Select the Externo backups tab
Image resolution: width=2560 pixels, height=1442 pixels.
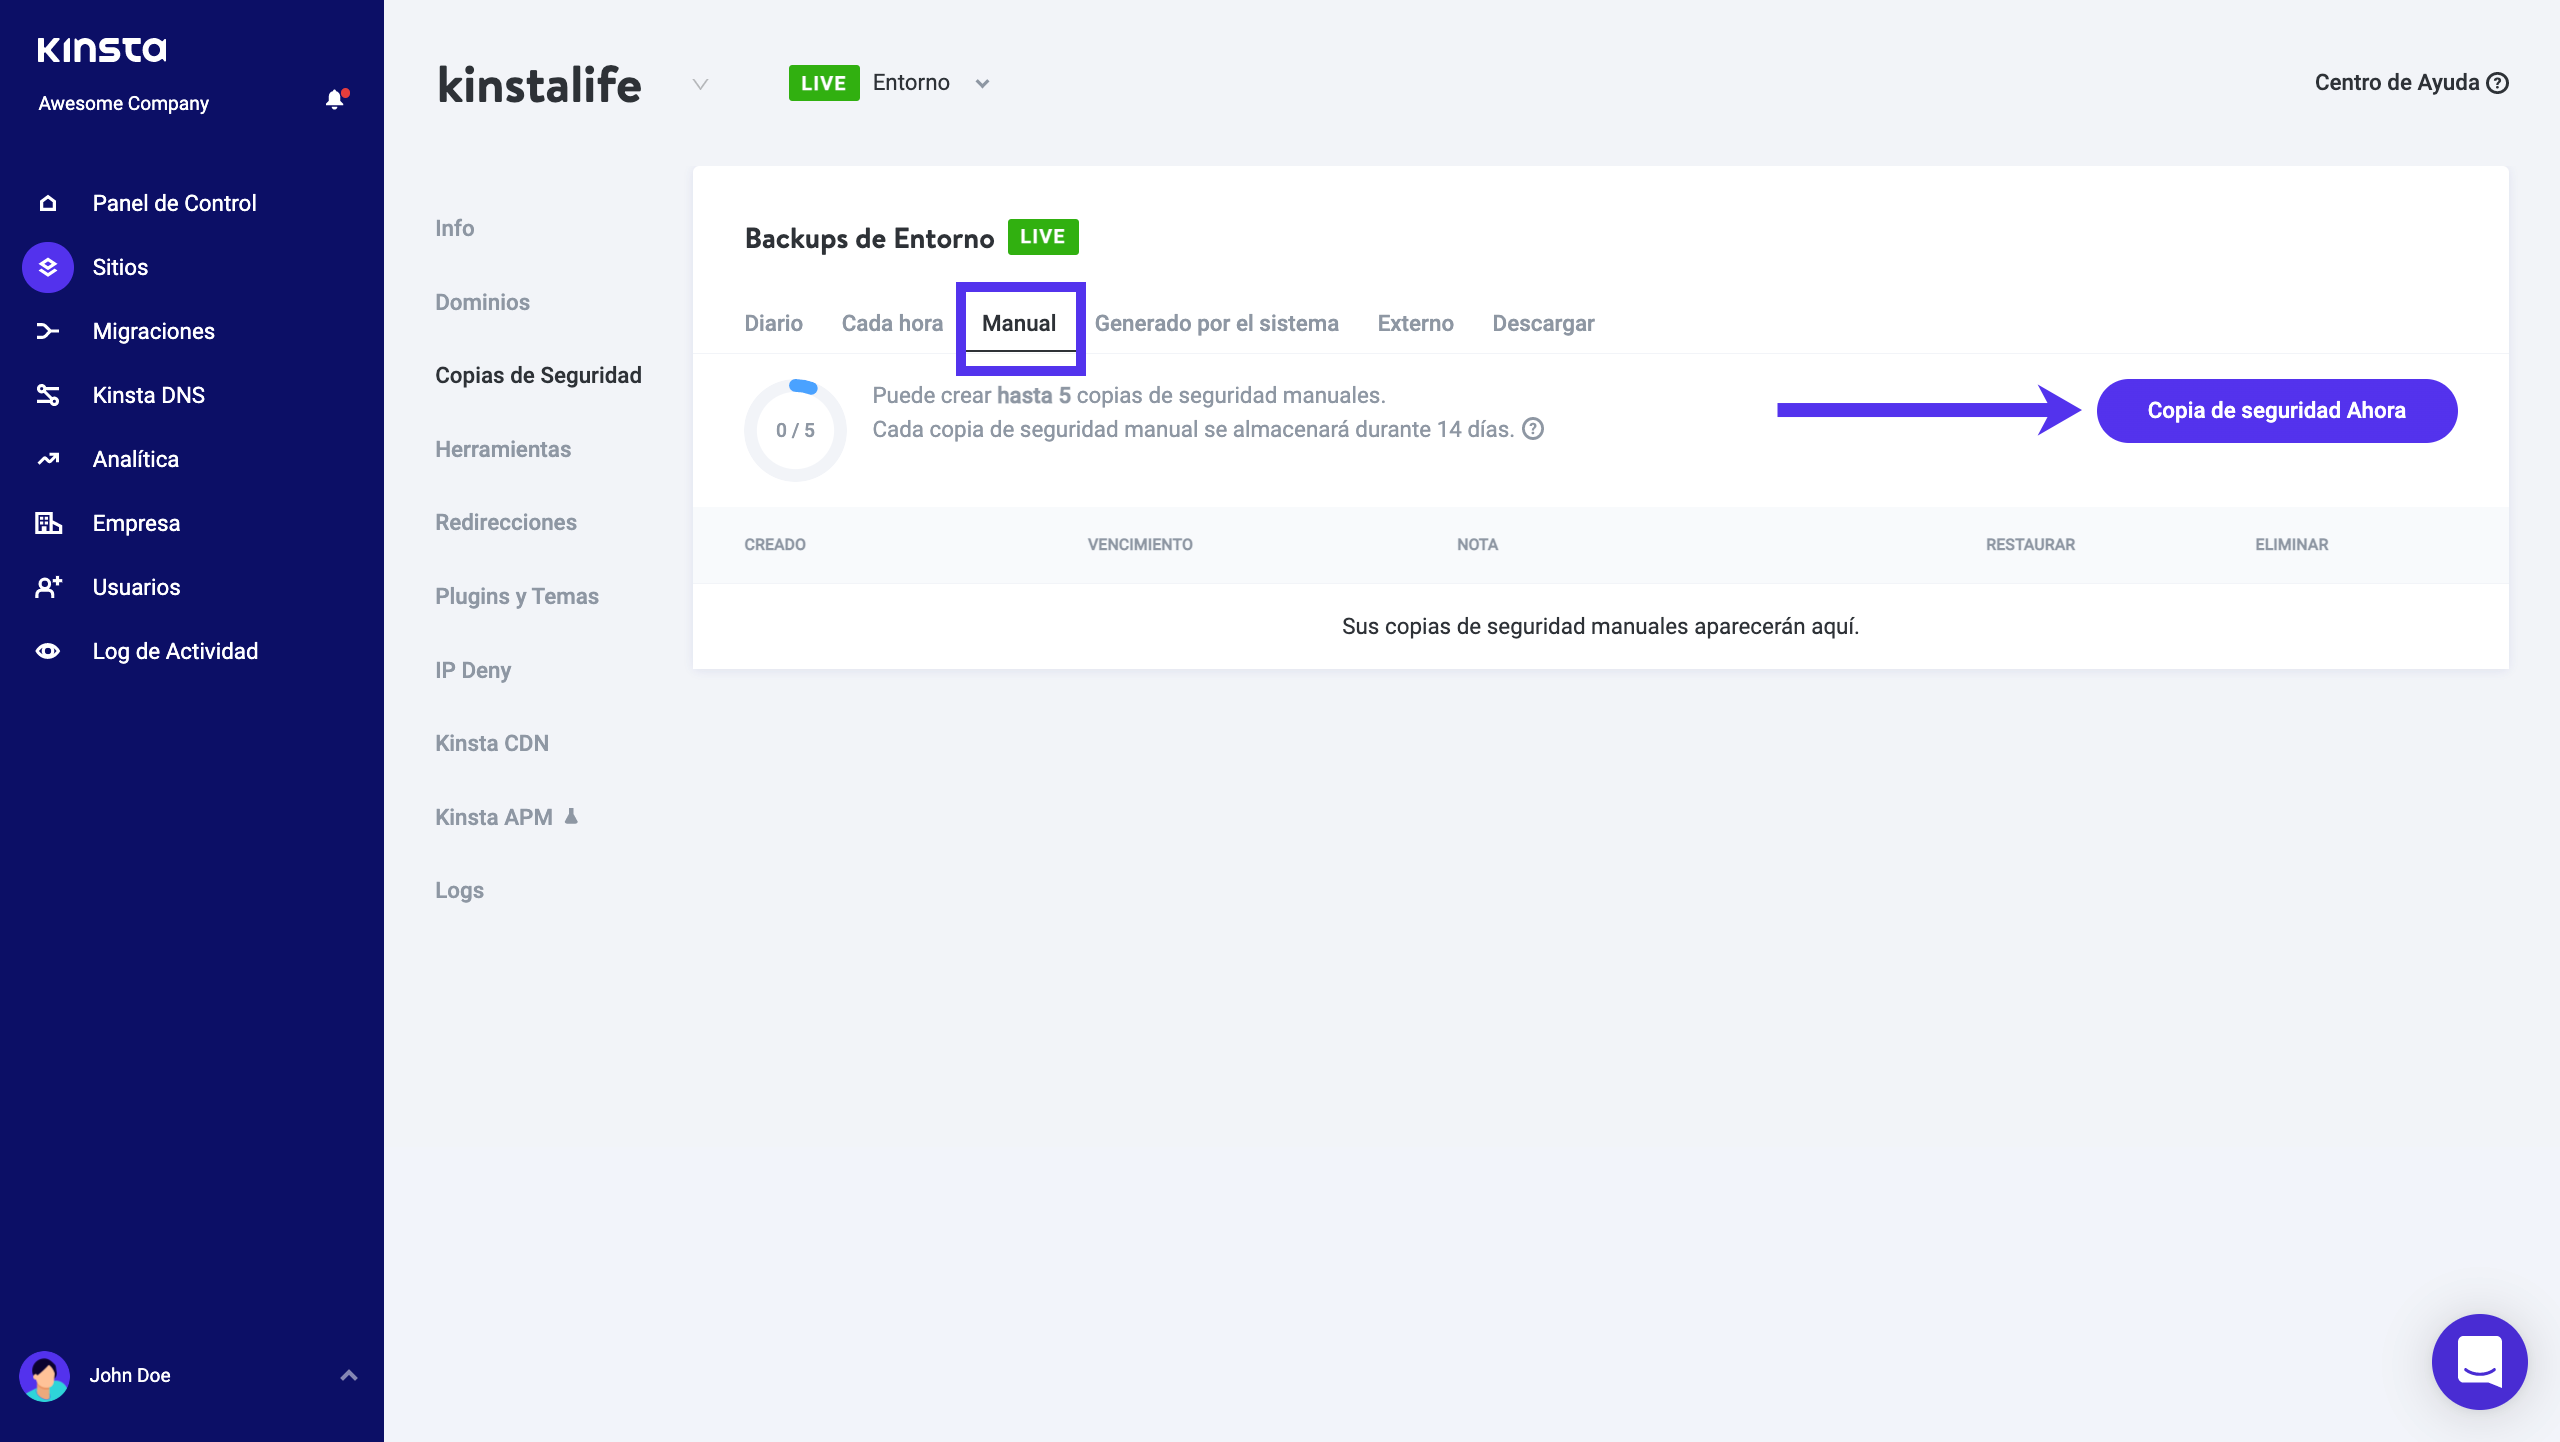[1415, 324]
